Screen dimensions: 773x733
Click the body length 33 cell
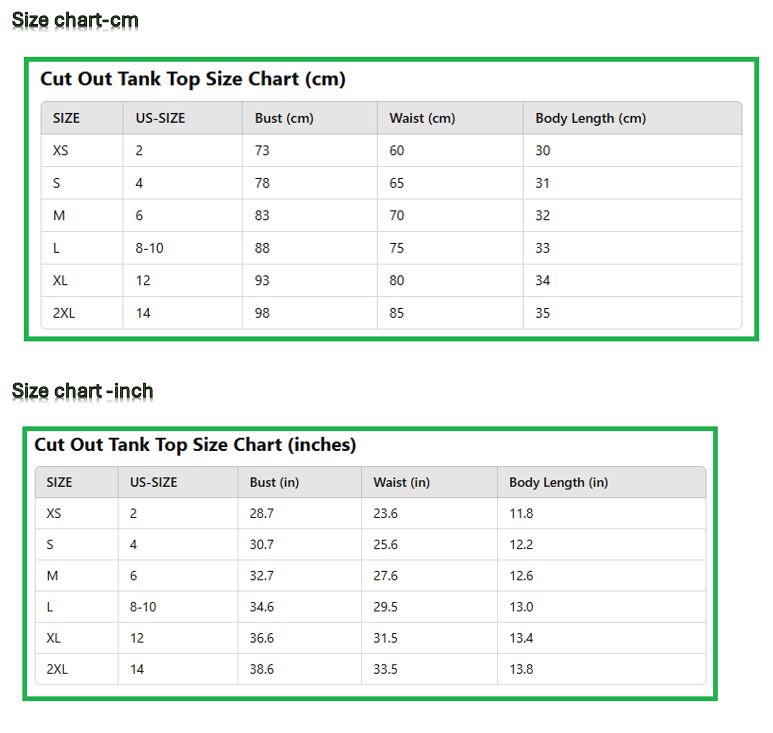tap(542, 248)
